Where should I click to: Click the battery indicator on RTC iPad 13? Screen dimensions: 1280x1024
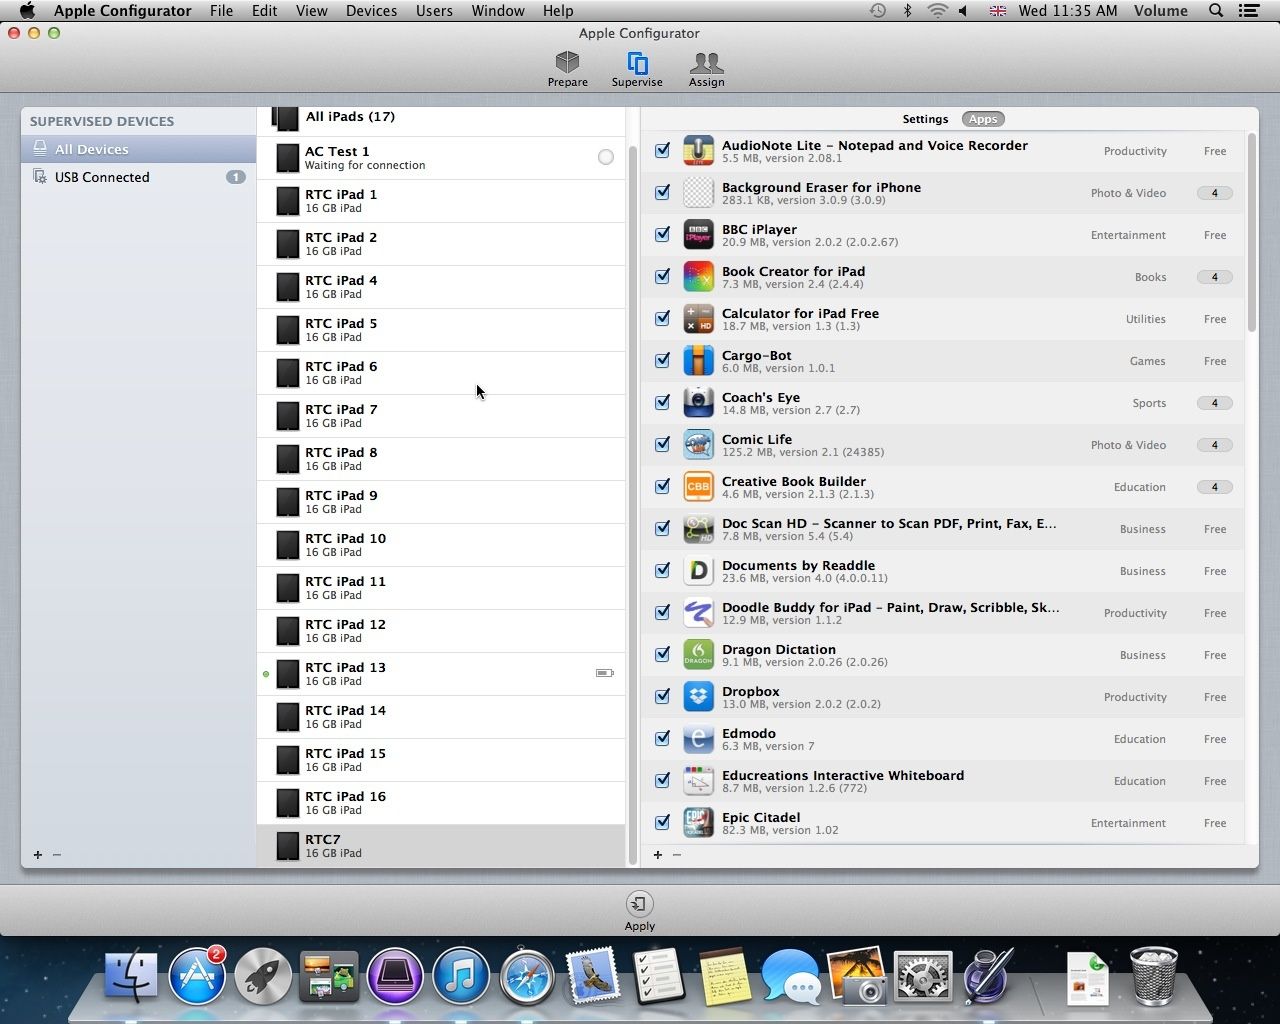pos(604,673)
